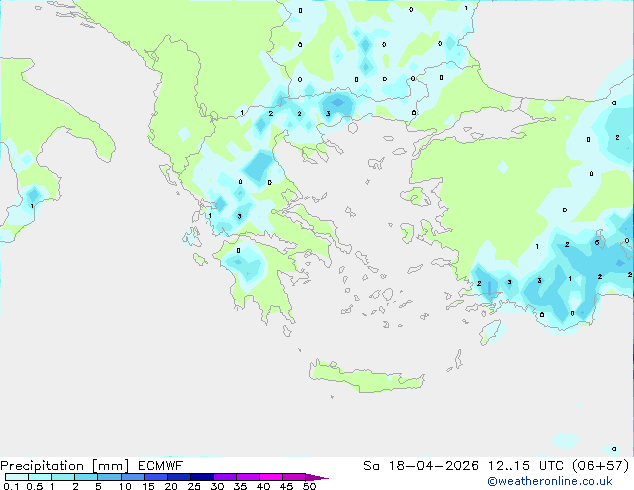Click the legend label '25'
Image resolution: width=634 pixels, height=490 pixels.
[x=194, y=486]
